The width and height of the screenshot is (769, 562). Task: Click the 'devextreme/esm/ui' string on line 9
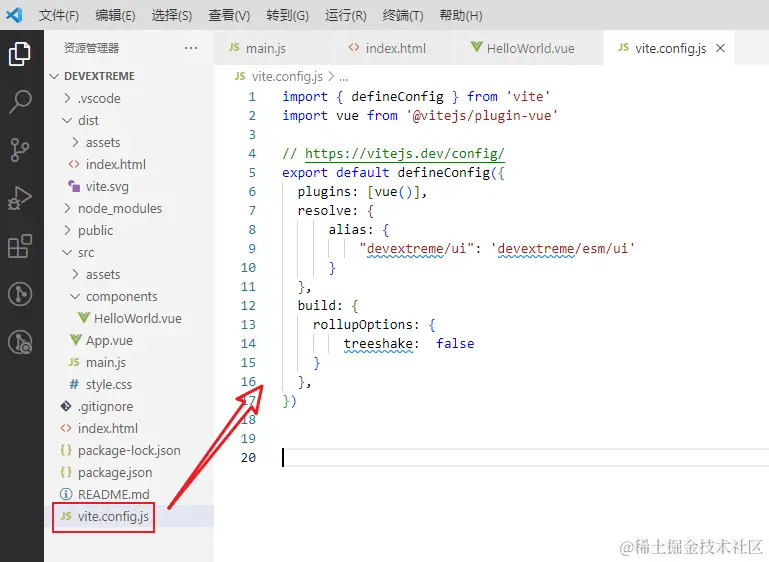coord(563,249)
